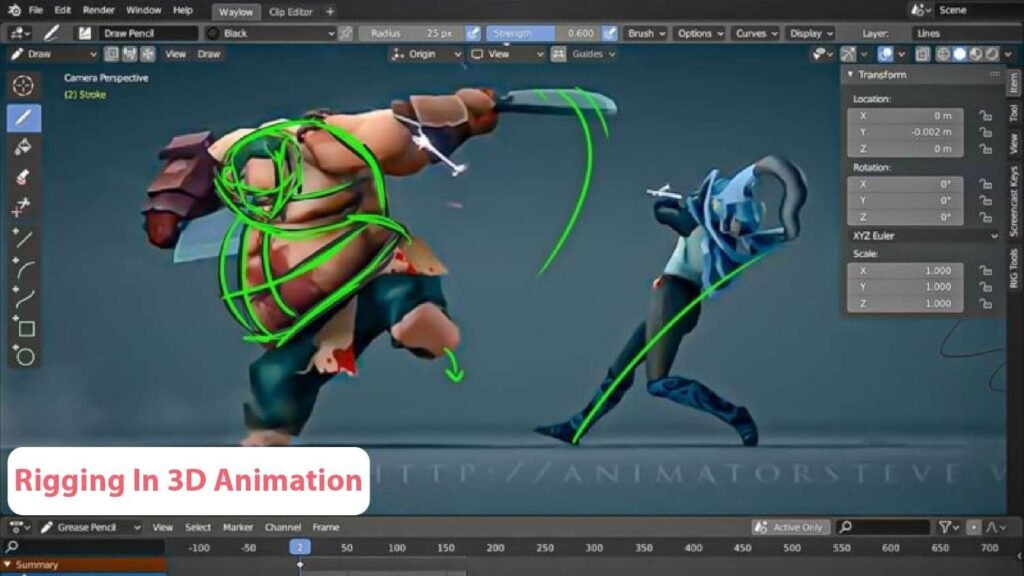Open the Grease Pencil editor mode dropdown
This screenshot has height=576, width=1024.
point(90,527)
